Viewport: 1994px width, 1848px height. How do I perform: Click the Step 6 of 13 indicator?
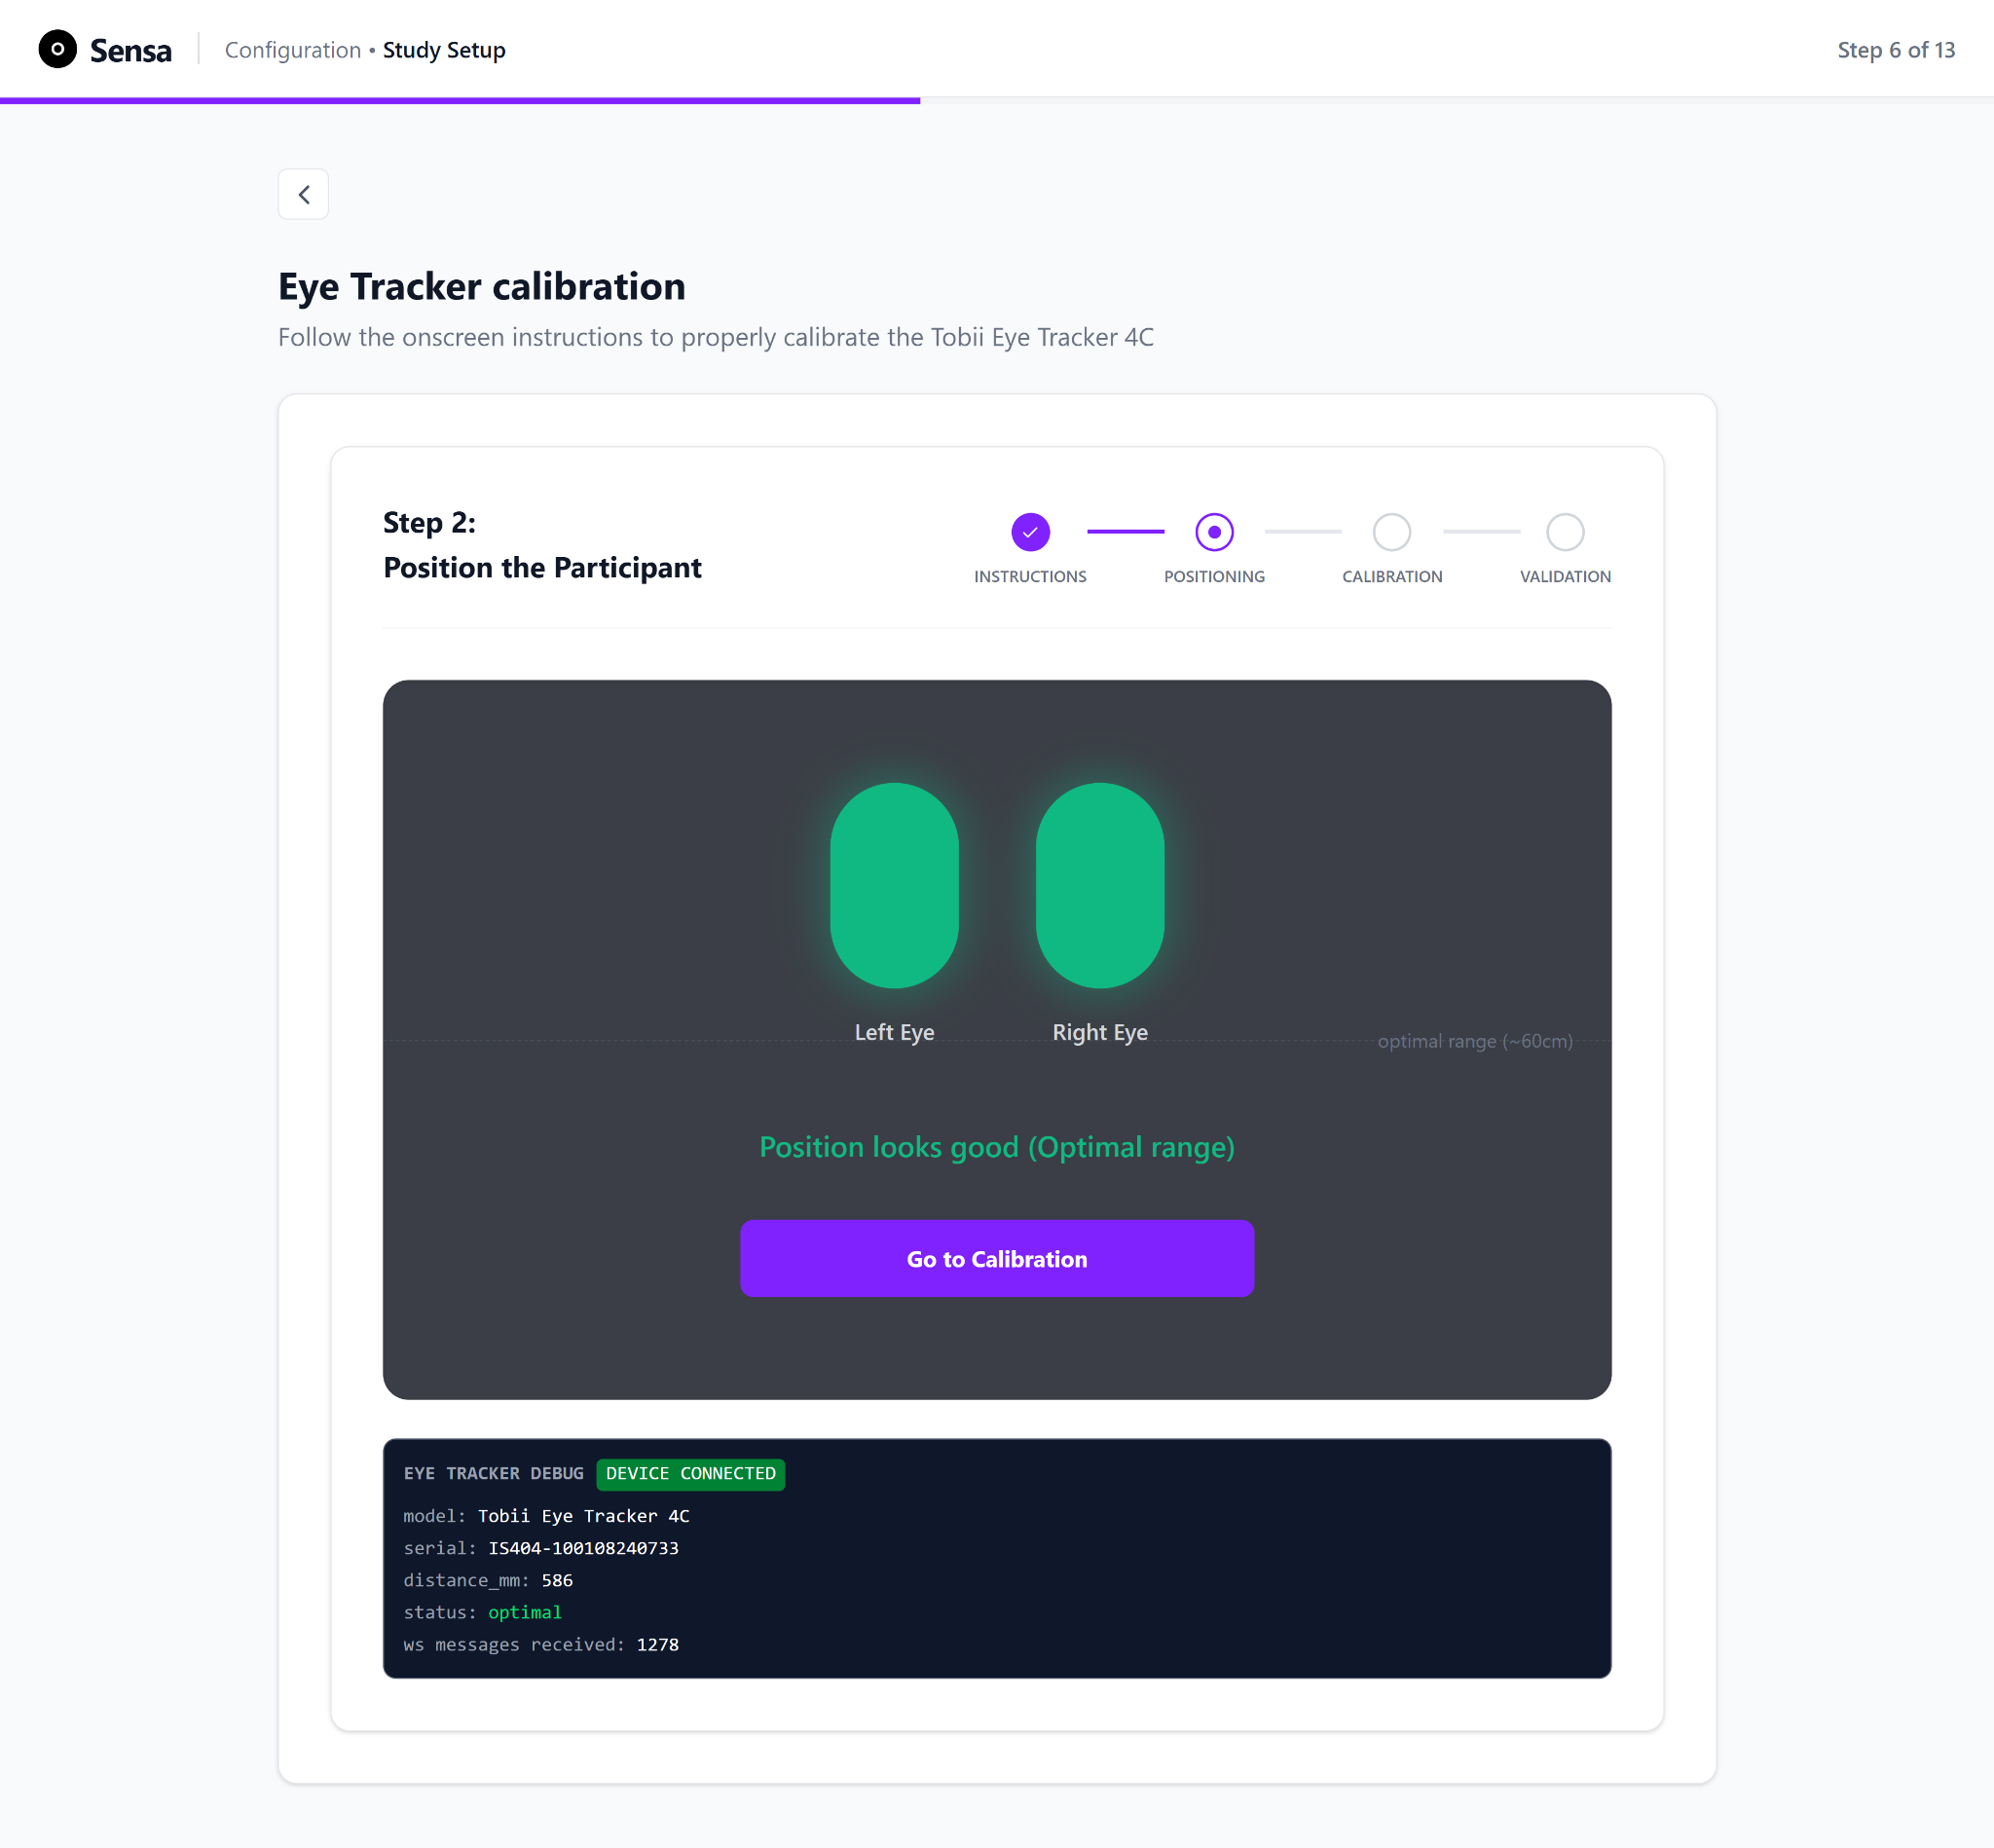click(1896, 50)
